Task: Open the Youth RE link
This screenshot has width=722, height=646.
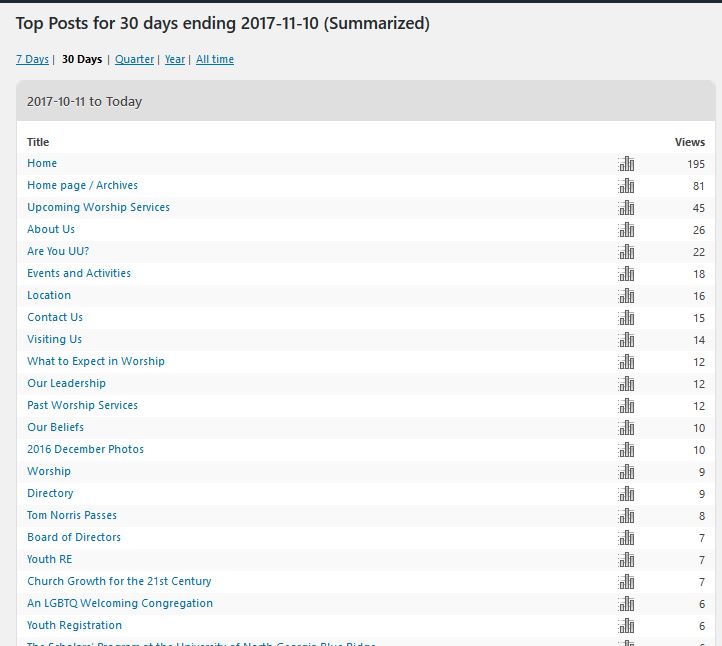Action: click(x=49, y=559)
